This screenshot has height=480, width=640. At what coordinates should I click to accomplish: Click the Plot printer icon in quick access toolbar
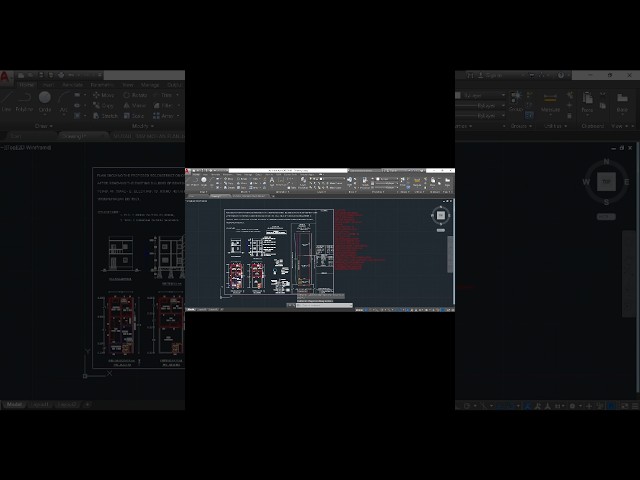[x=61, y=75]
